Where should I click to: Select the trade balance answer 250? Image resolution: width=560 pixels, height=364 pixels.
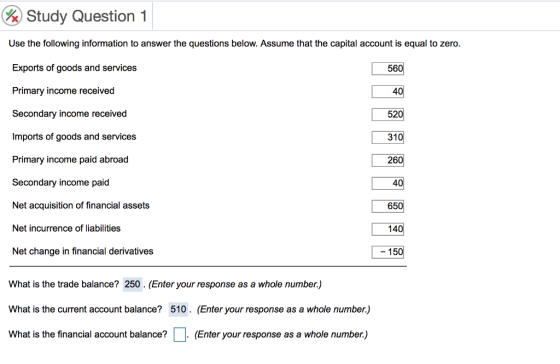pyautogui.click(x=132, y=284)
